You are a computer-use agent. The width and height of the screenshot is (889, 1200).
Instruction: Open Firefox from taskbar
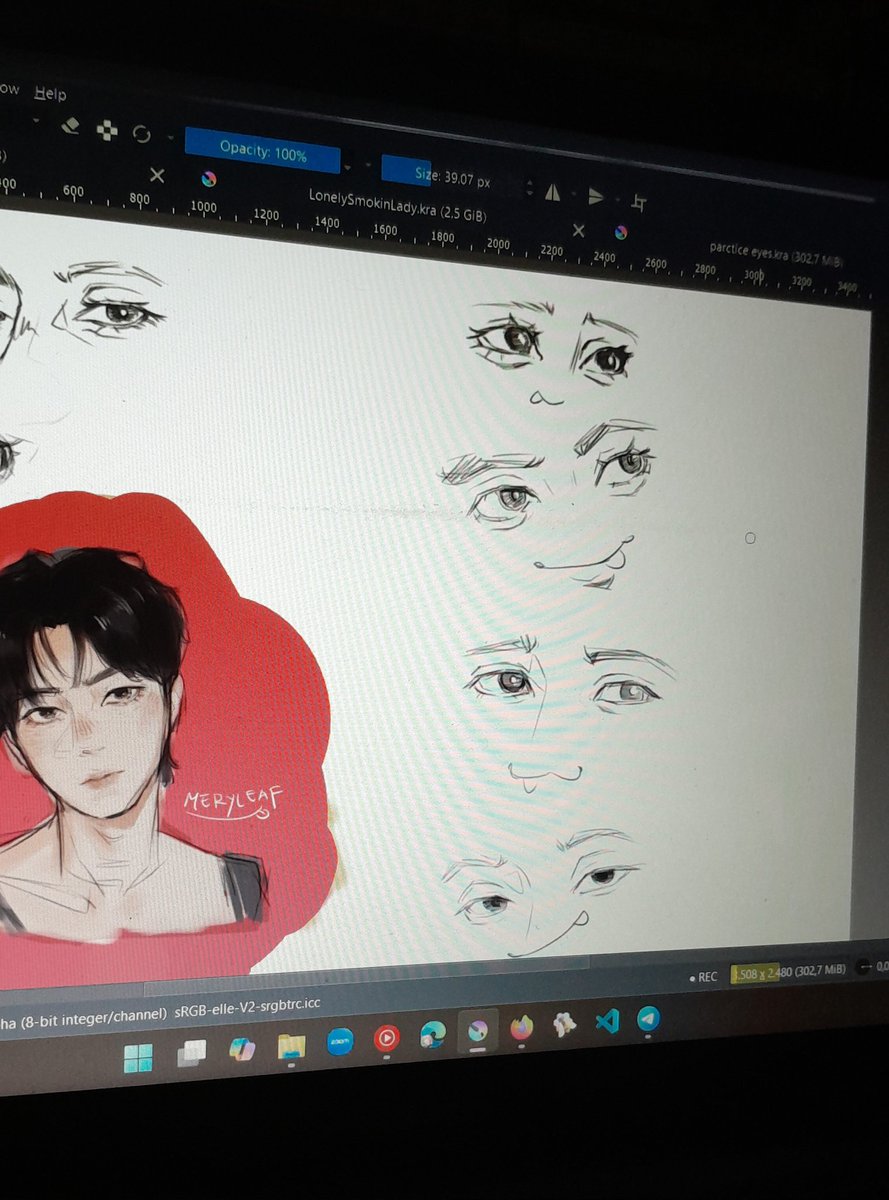click(521, 1027)
